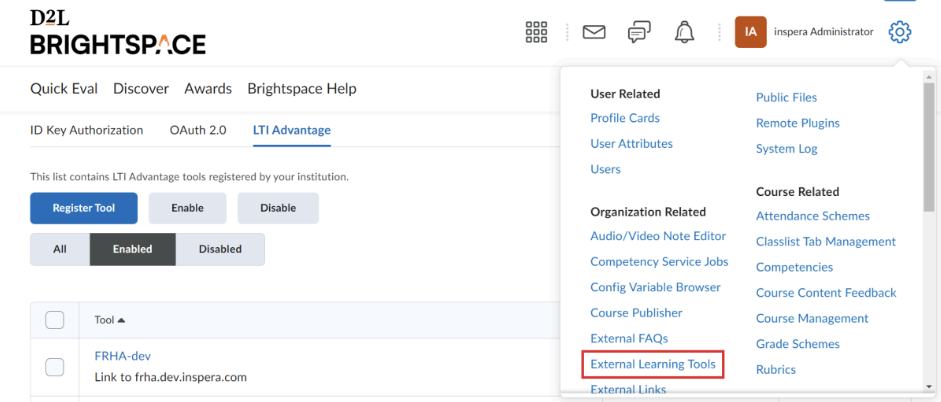Click the 'Organization Related' heading text
This screenshot has width=941, height=402.
tap(648, 212)
